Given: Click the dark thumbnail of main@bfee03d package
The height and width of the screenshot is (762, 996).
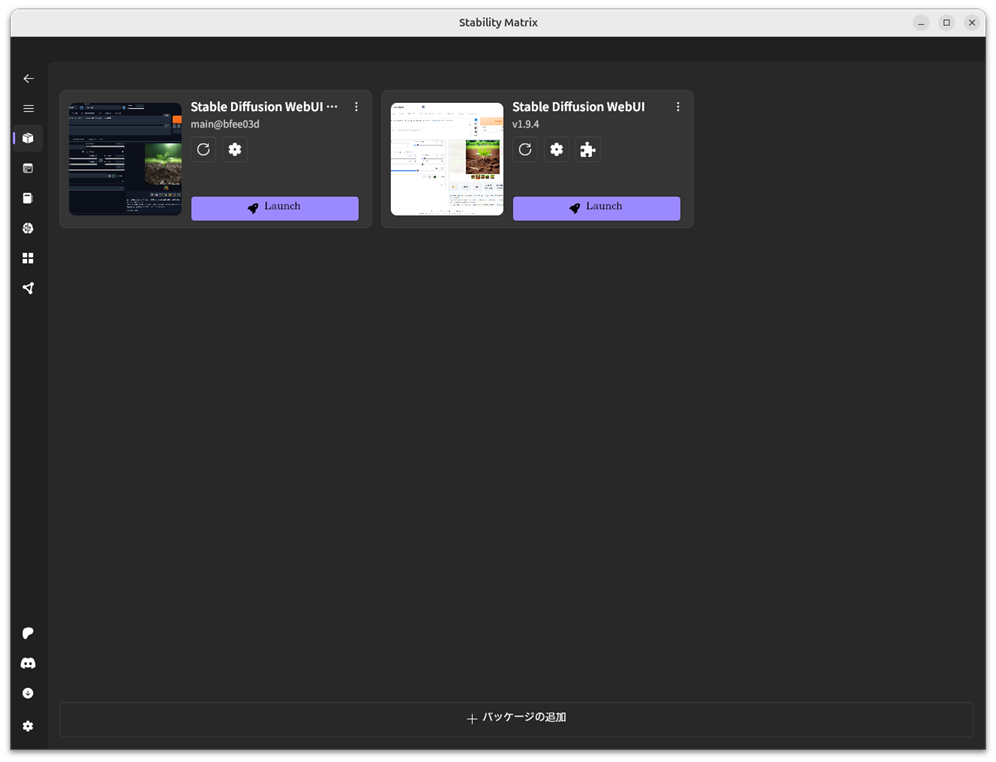Looking at the screenshot, I should [125, 159].
